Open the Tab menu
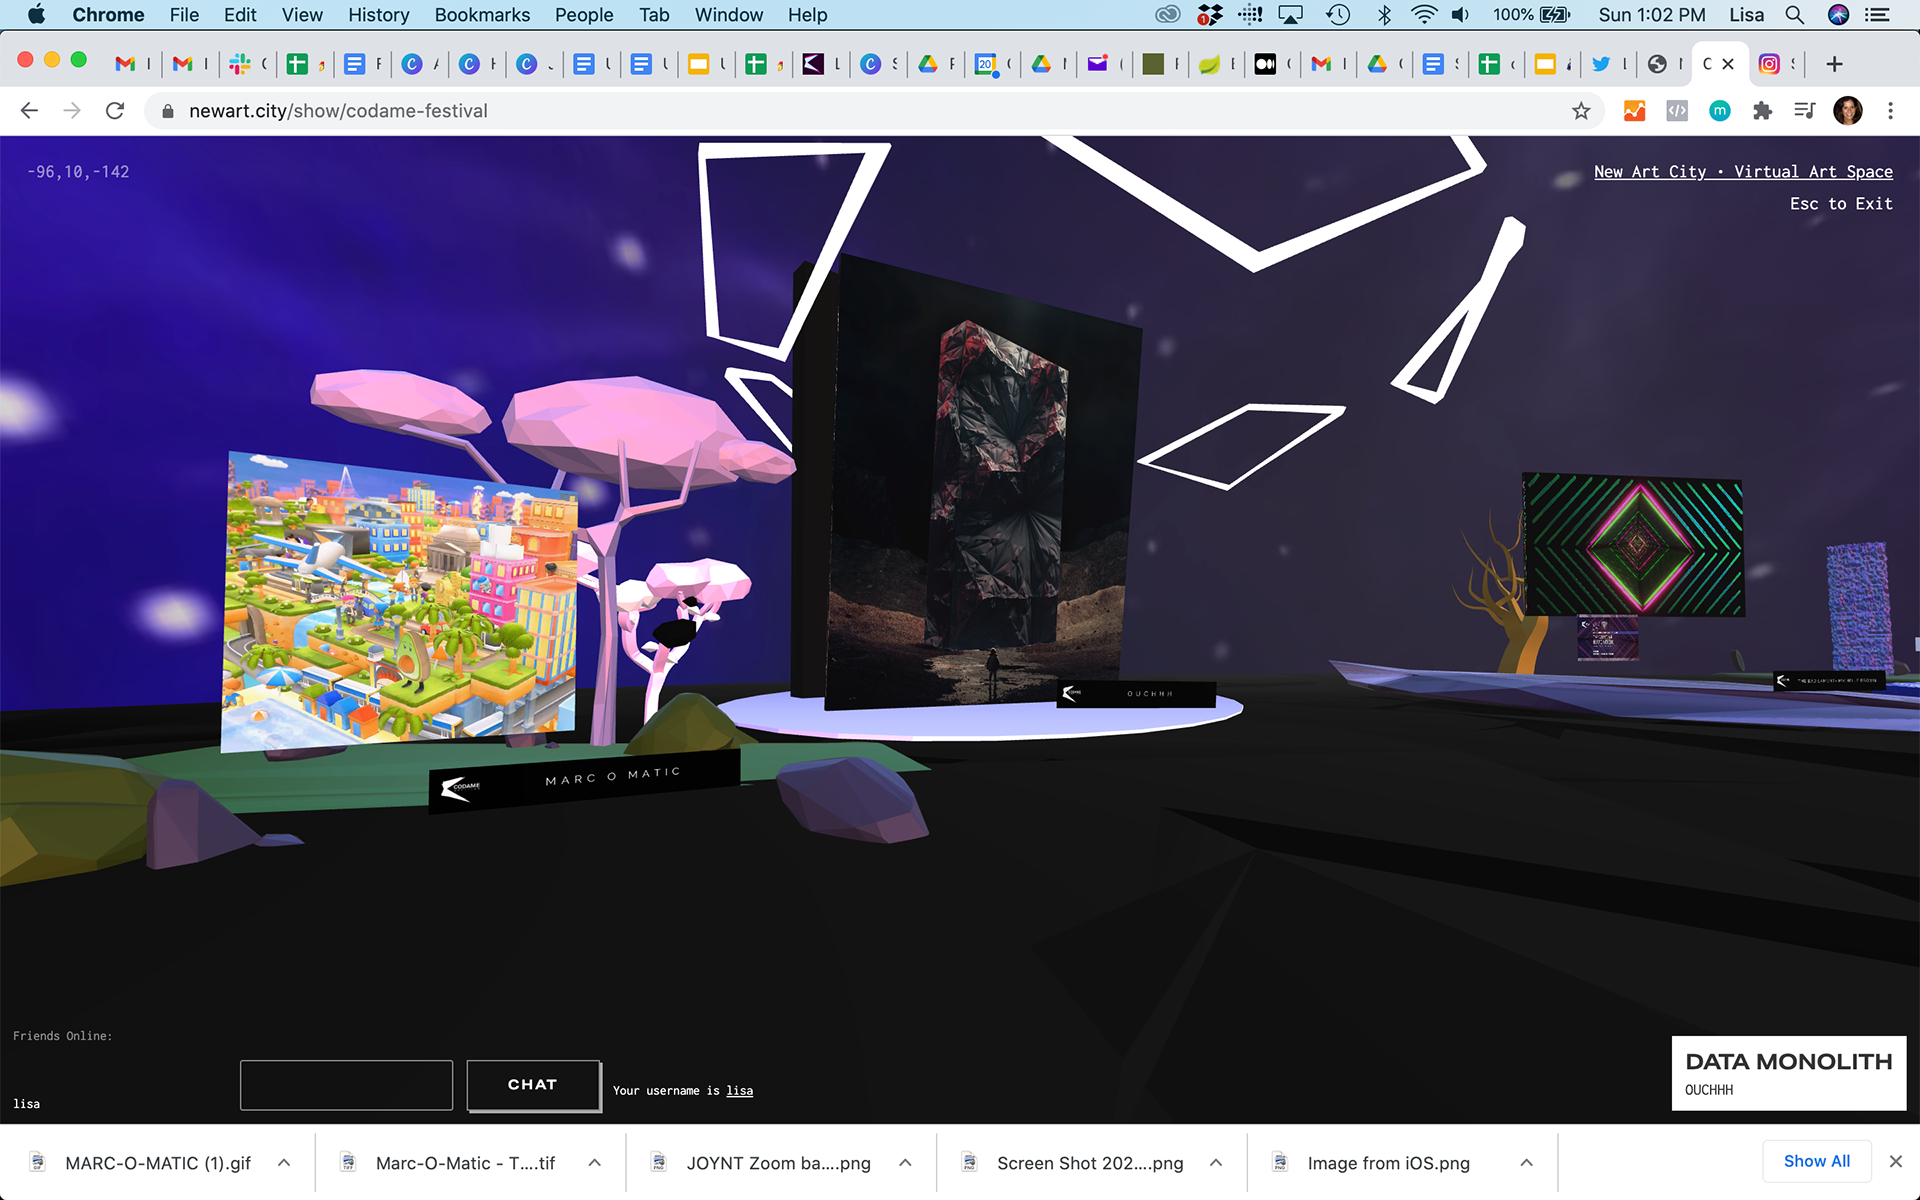Image resolution: width=1920 pixels, height=1200 pixels. 654,15
